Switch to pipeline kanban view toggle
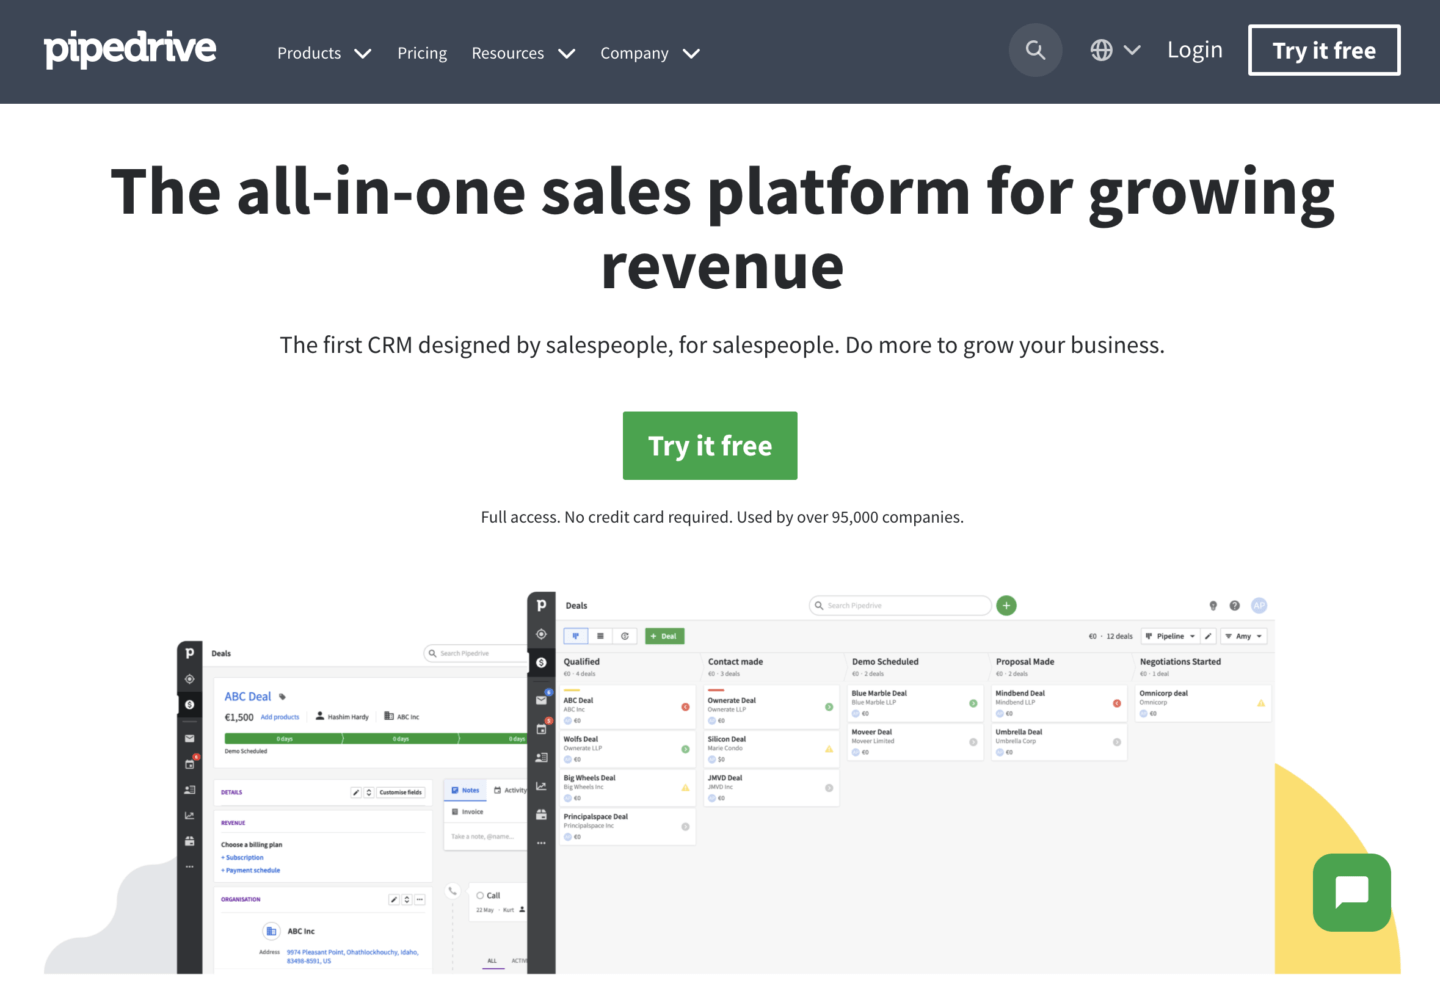This screenshot has height=983, width=1440. pyautogui.click(x=575, y=636)
